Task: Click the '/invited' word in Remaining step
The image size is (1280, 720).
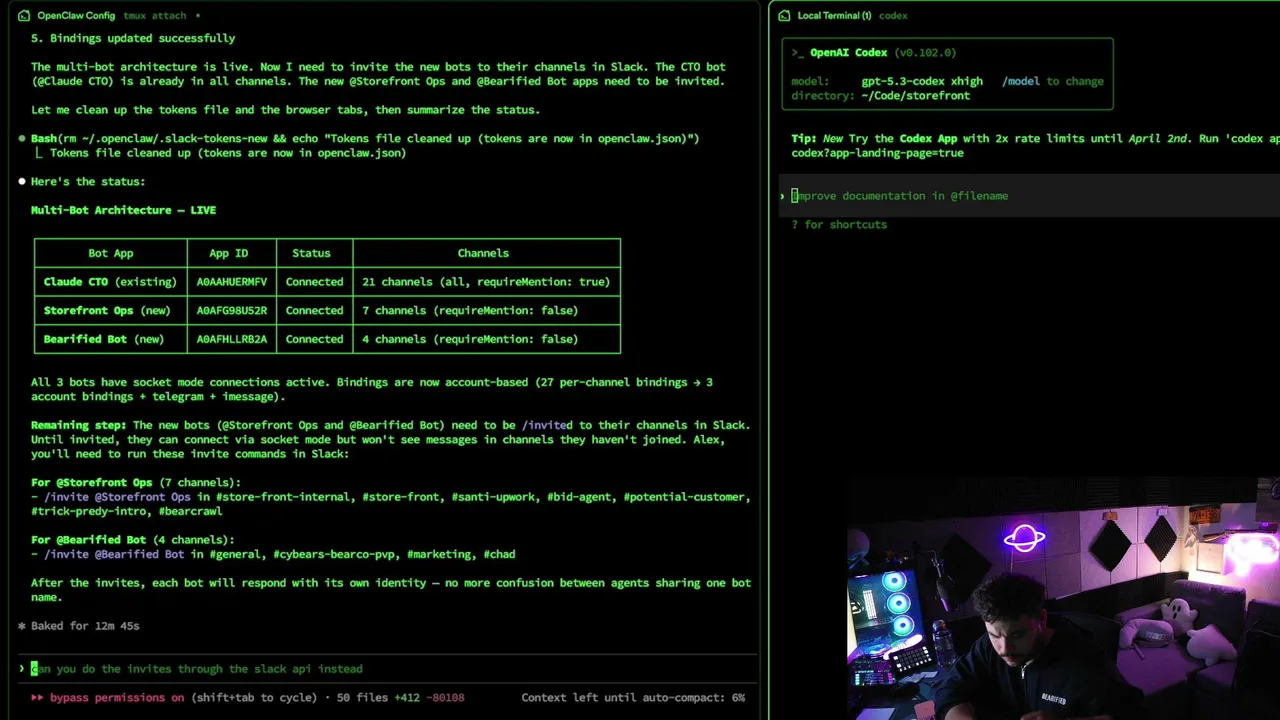Action: 547,425
